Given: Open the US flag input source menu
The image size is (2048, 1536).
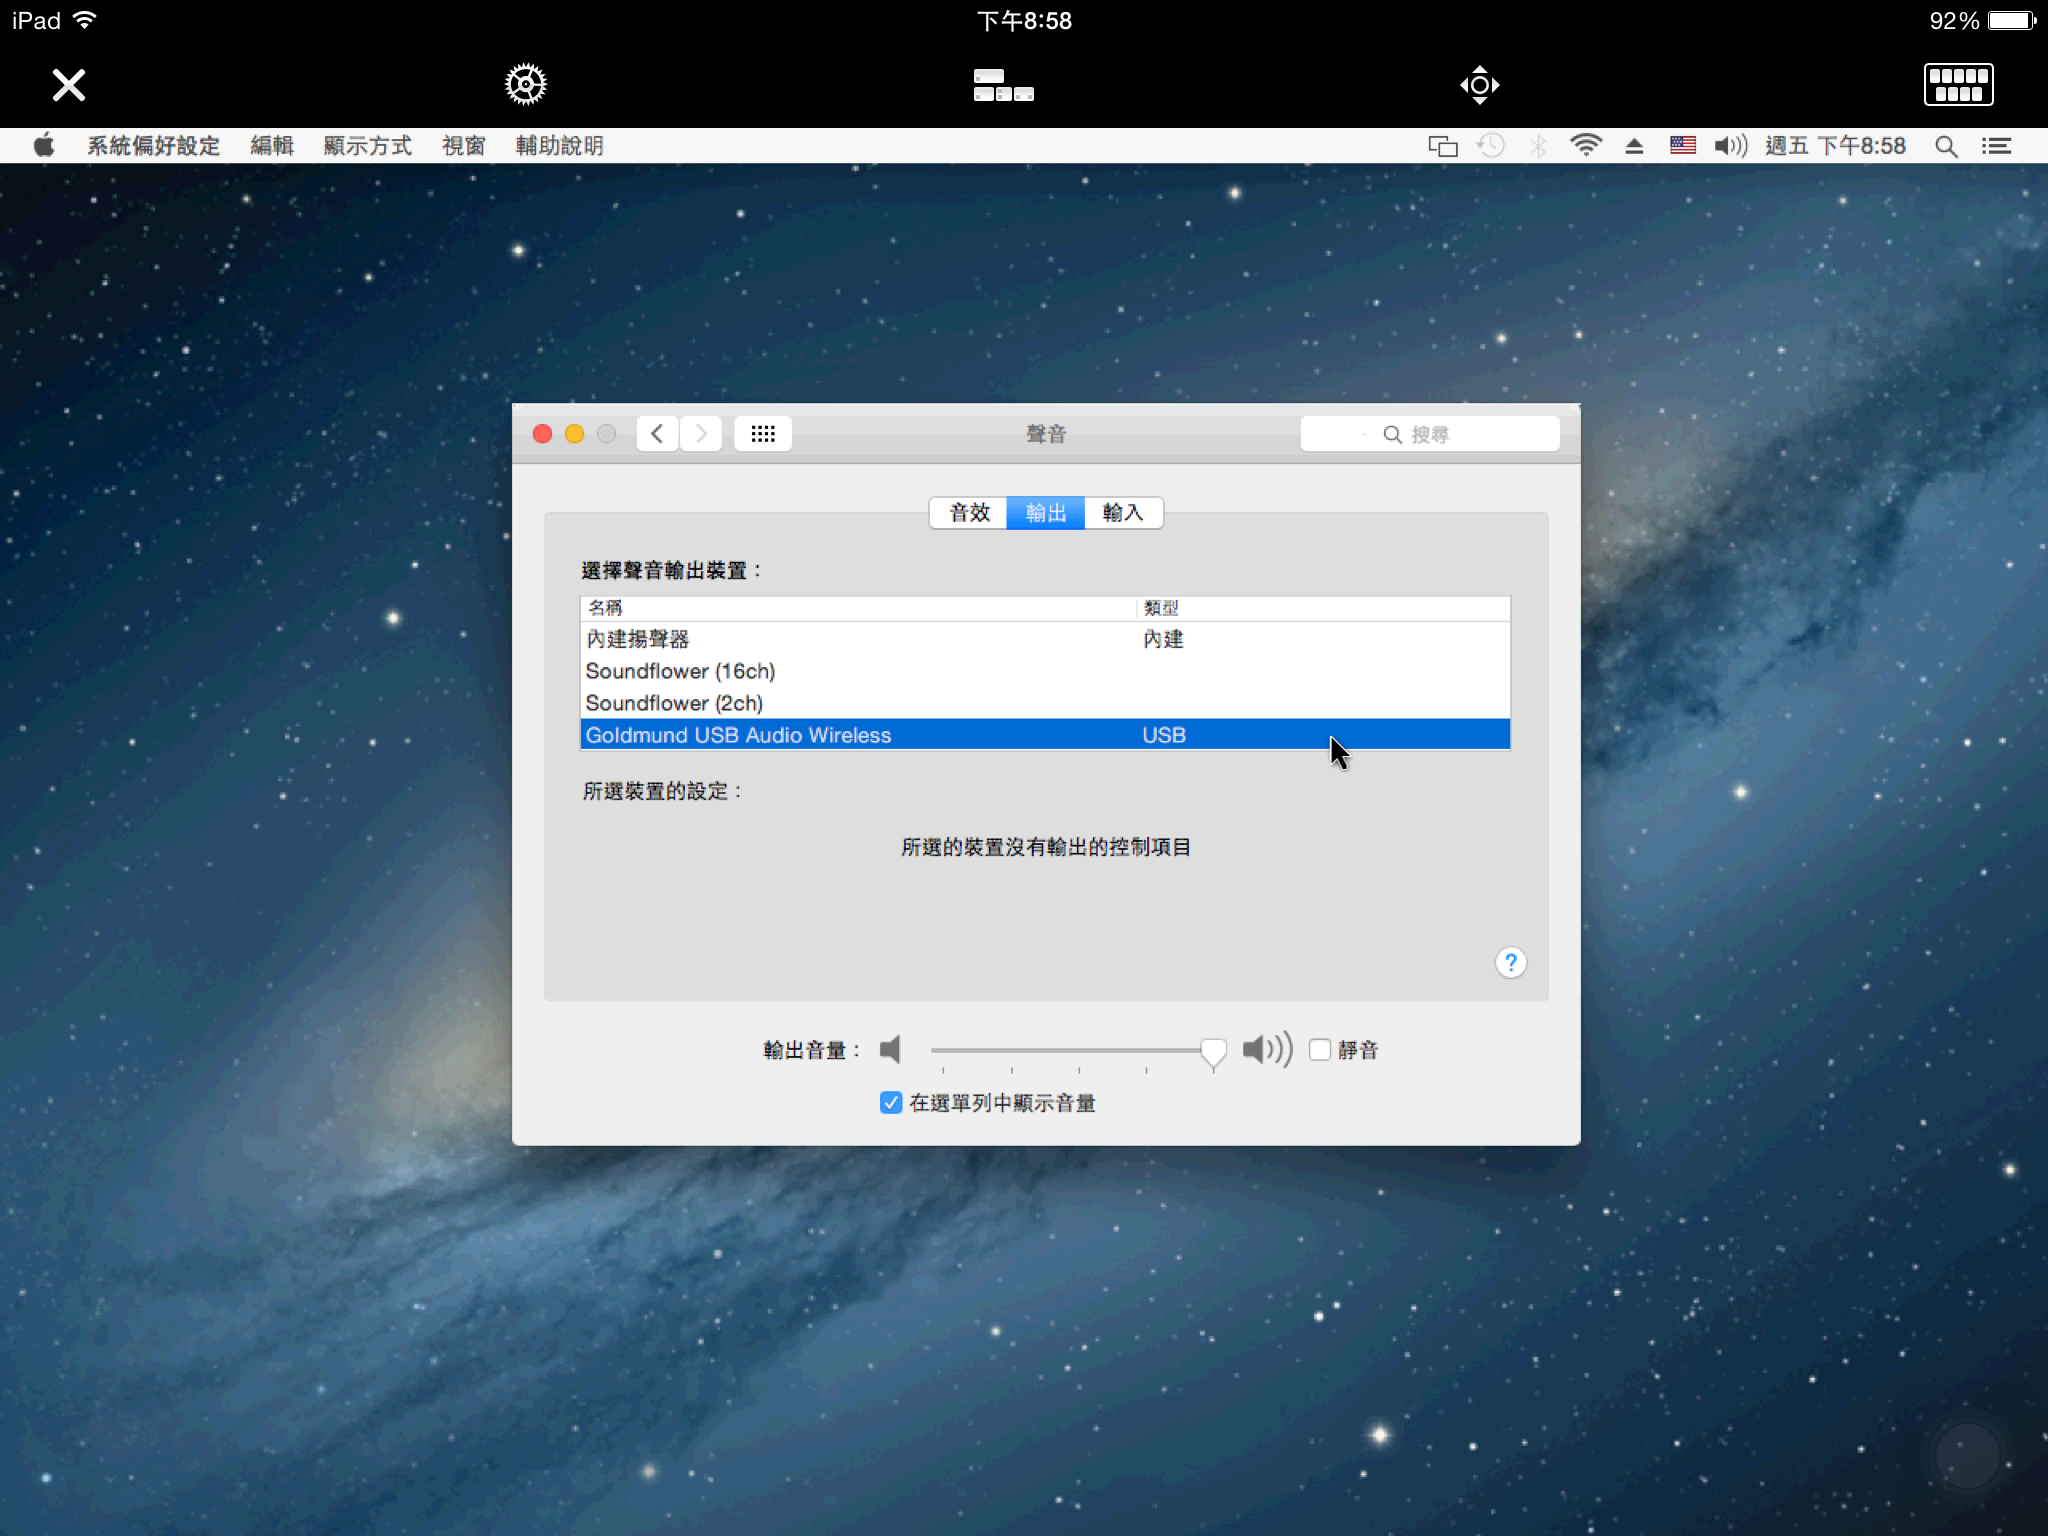Looking at the screenshot, I should point(1683,146).
